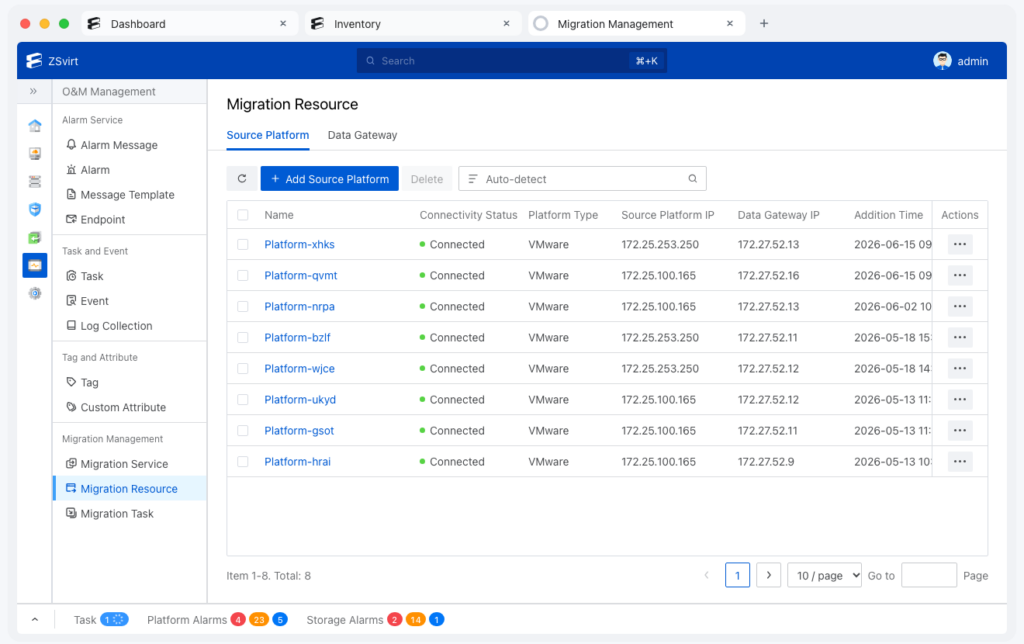Check the Platform-gsot row checkbox
1024x644 pixels.
tap(243, 430)
